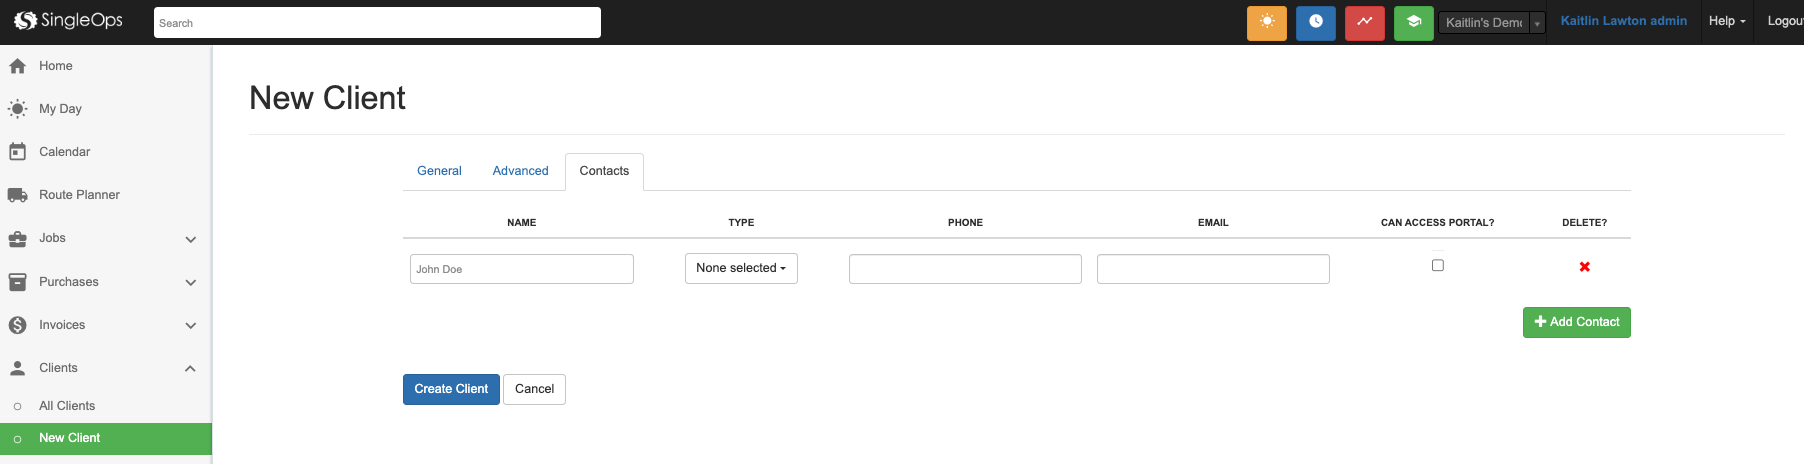Image resolution: width=1804 pixels, height=464 pixels.
Task: Open the Kaitlin's Demo account selector
Action: (x=1490, y=22)
